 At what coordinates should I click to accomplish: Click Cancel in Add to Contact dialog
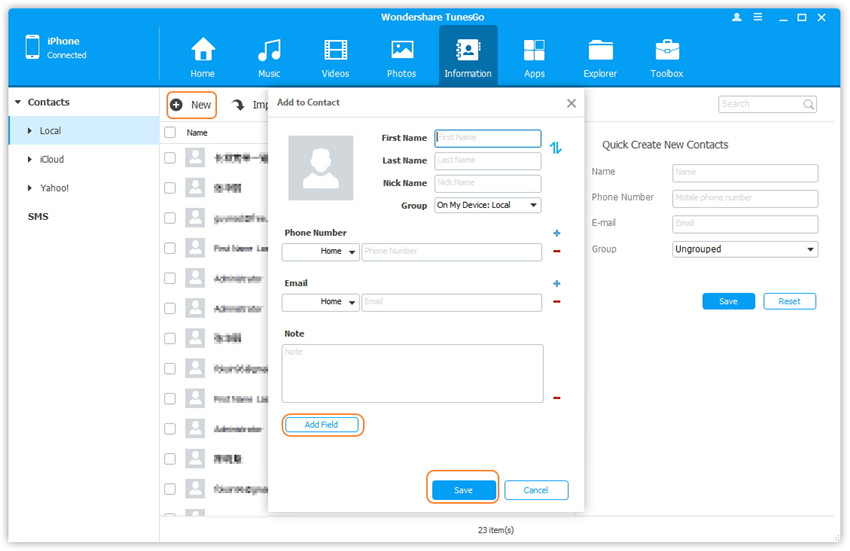pos(536,490)
